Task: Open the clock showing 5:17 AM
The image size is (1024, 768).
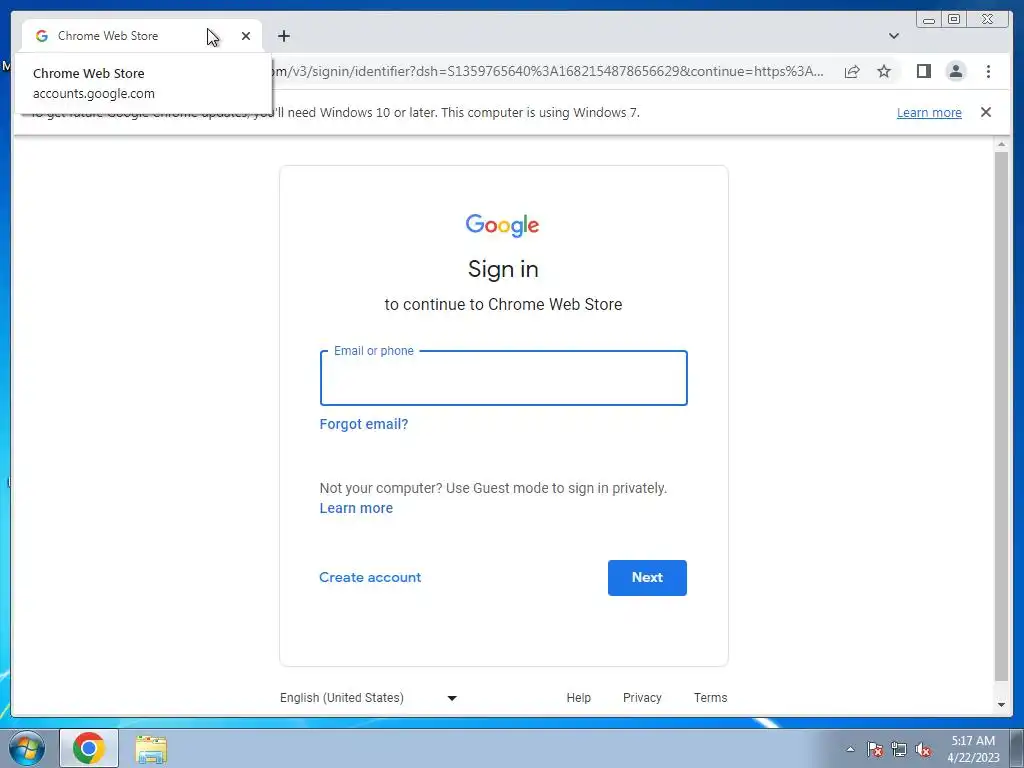Action: click(973, 749)
